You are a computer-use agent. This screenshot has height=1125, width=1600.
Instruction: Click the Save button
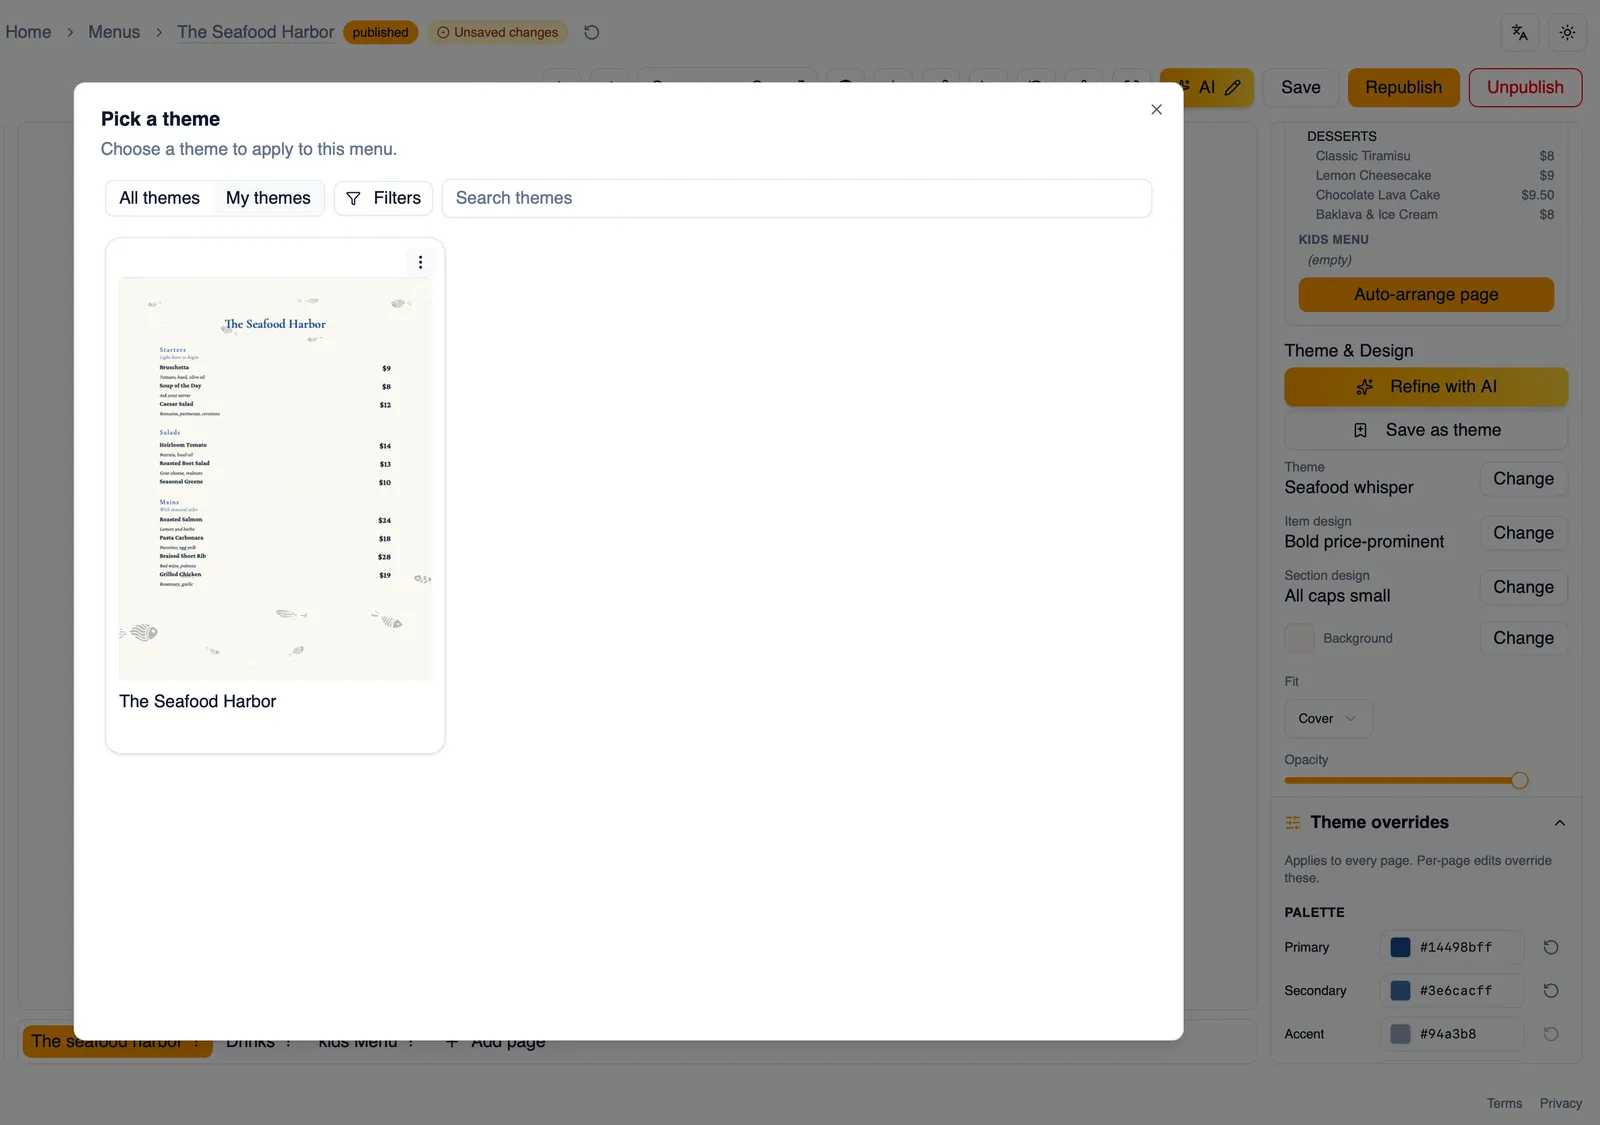[x=1301, y=87]
